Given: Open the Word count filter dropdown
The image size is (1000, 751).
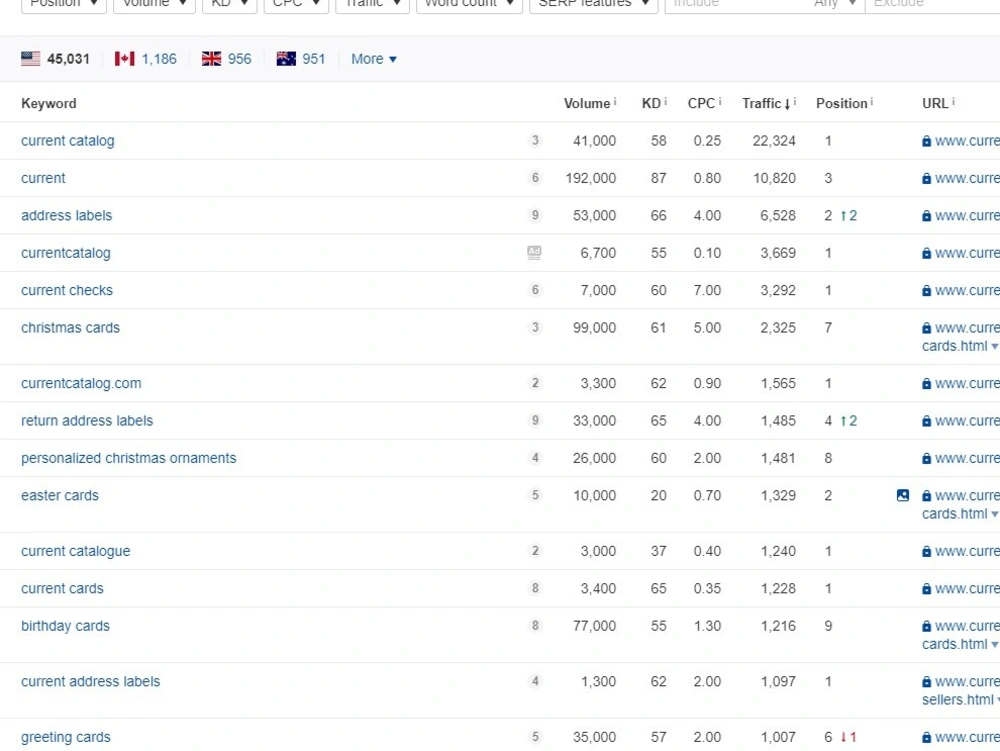Looking at the screenshot, I should [x=469, y=4].
